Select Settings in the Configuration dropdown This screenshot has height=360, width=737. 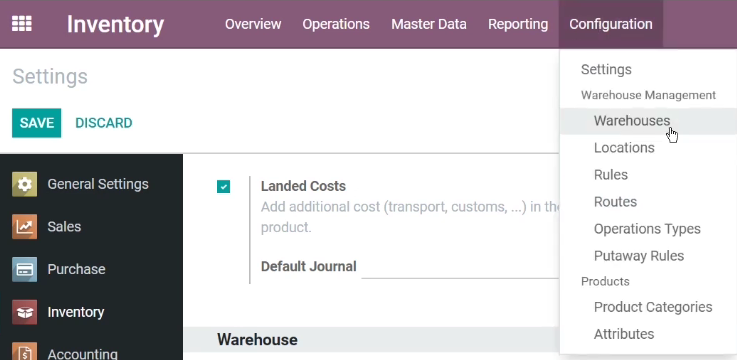[x=606, y=70]
